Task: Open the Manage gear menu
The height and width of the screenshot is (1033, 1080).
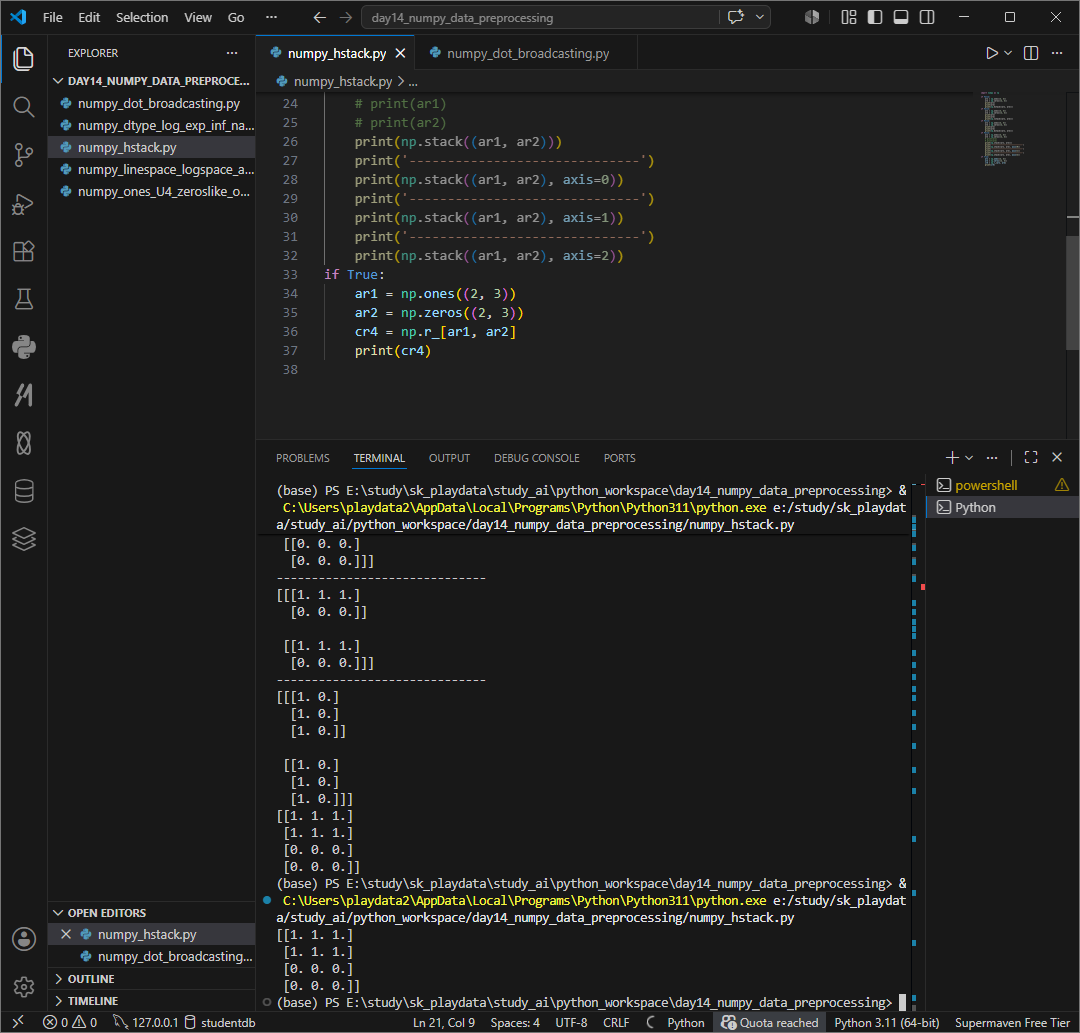Action: click(23, 987)
